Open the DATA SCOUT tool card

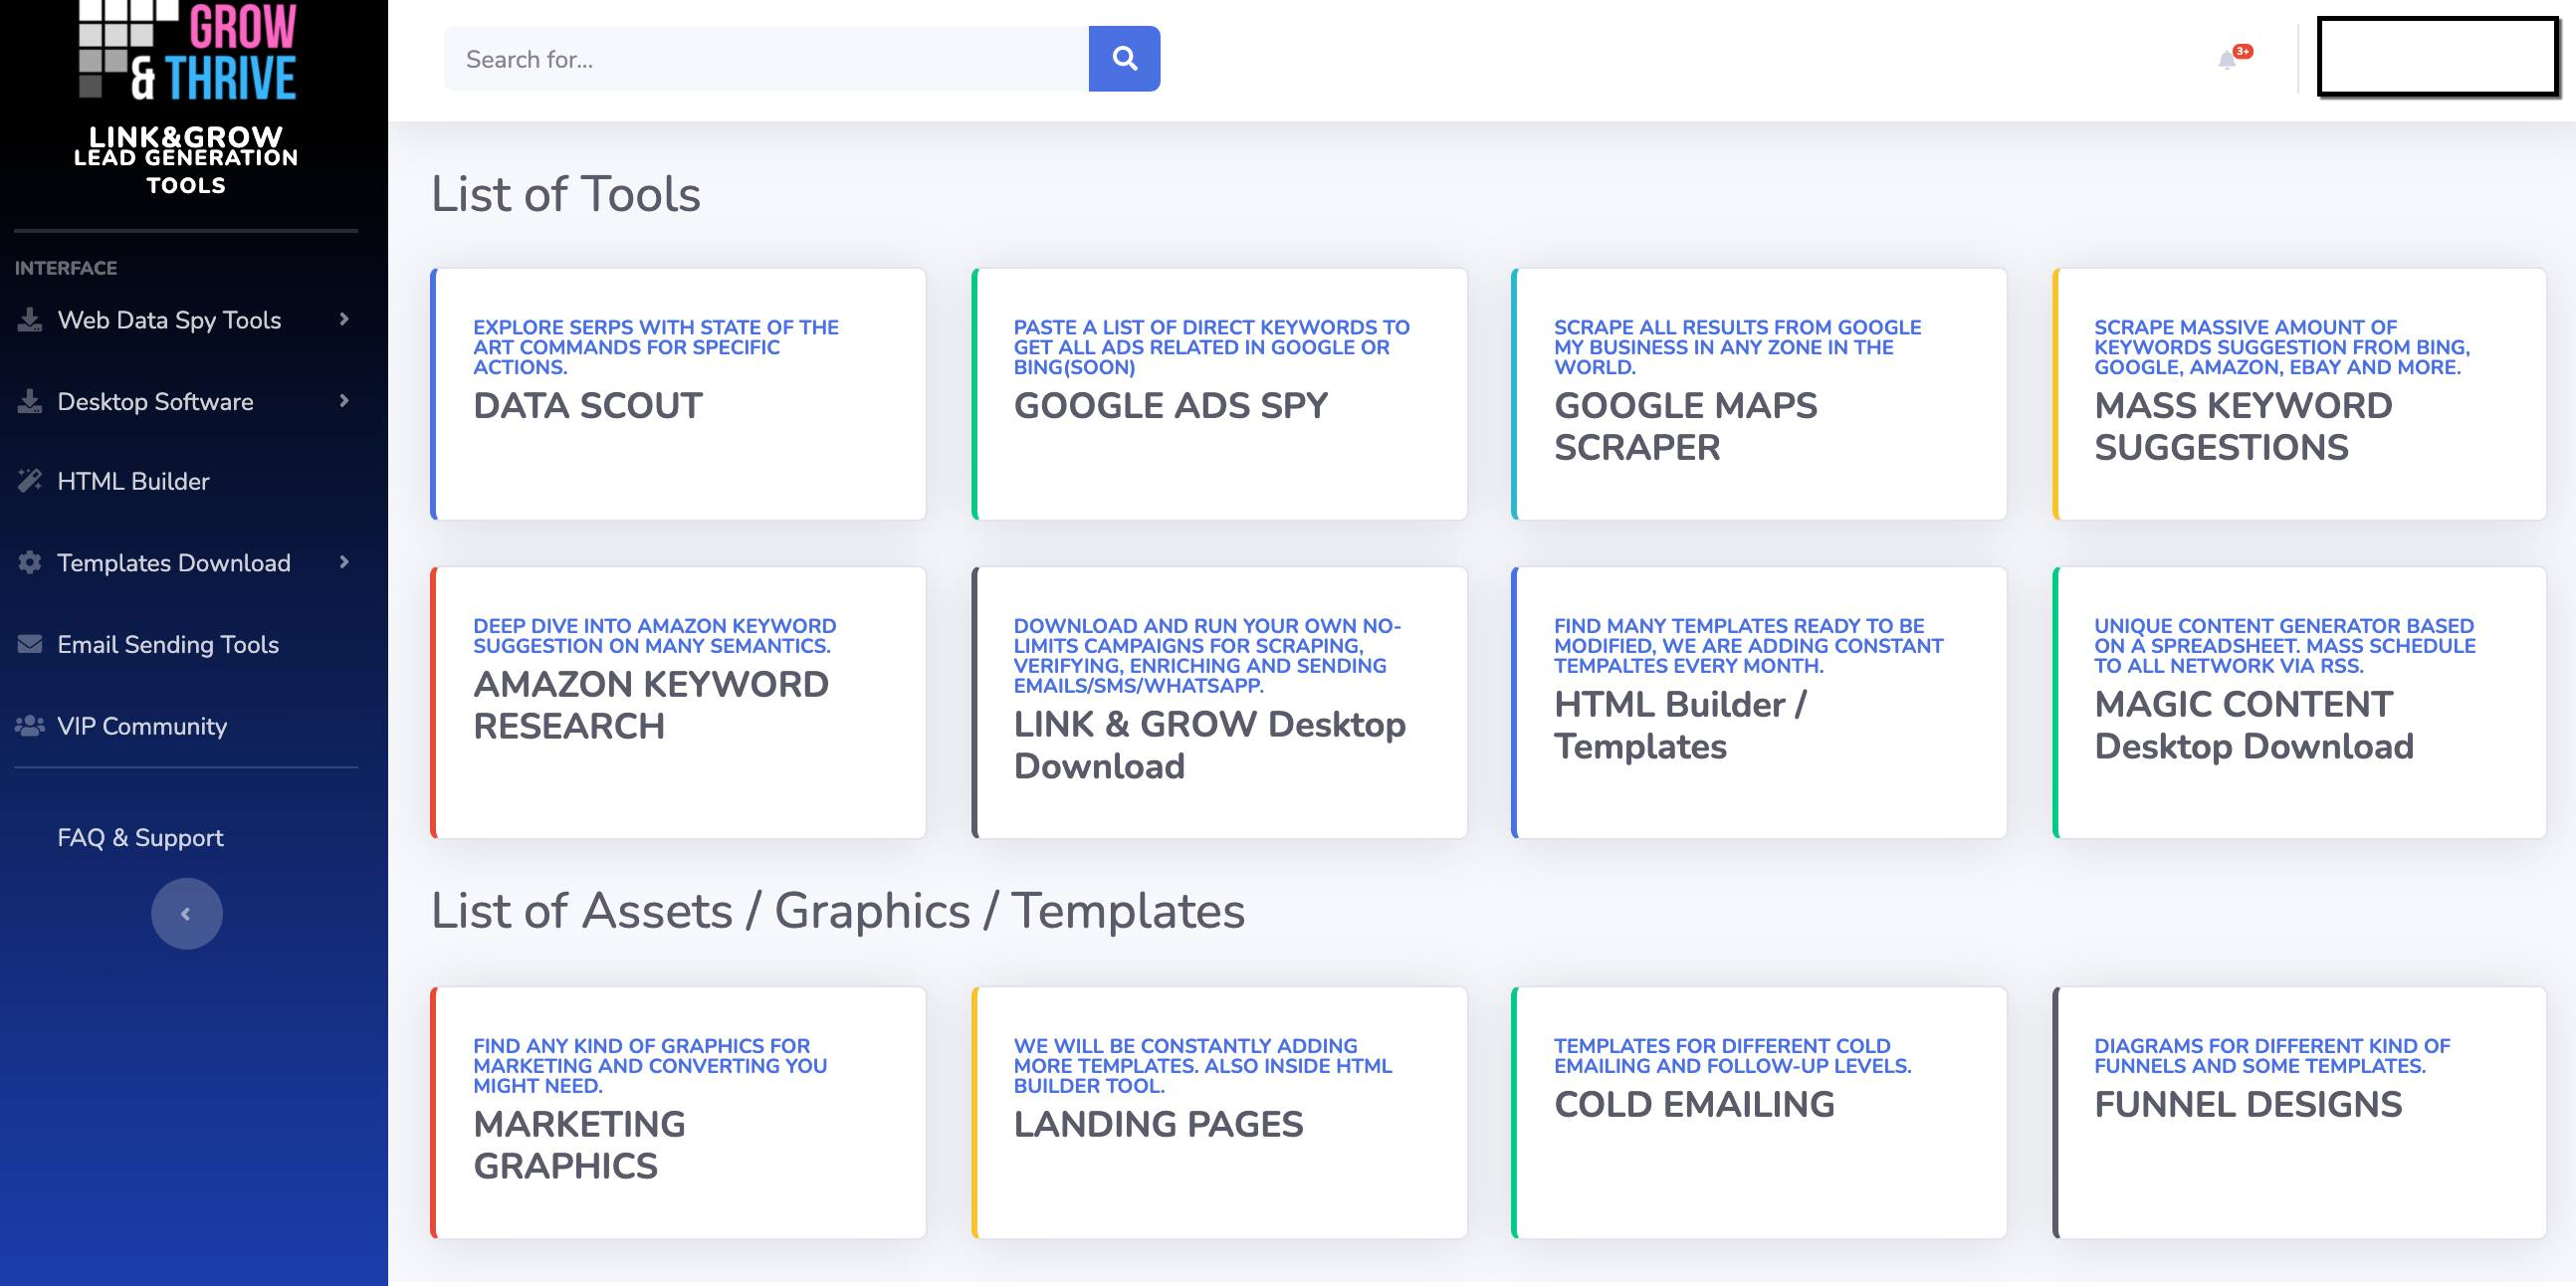(x=679, y=394)
